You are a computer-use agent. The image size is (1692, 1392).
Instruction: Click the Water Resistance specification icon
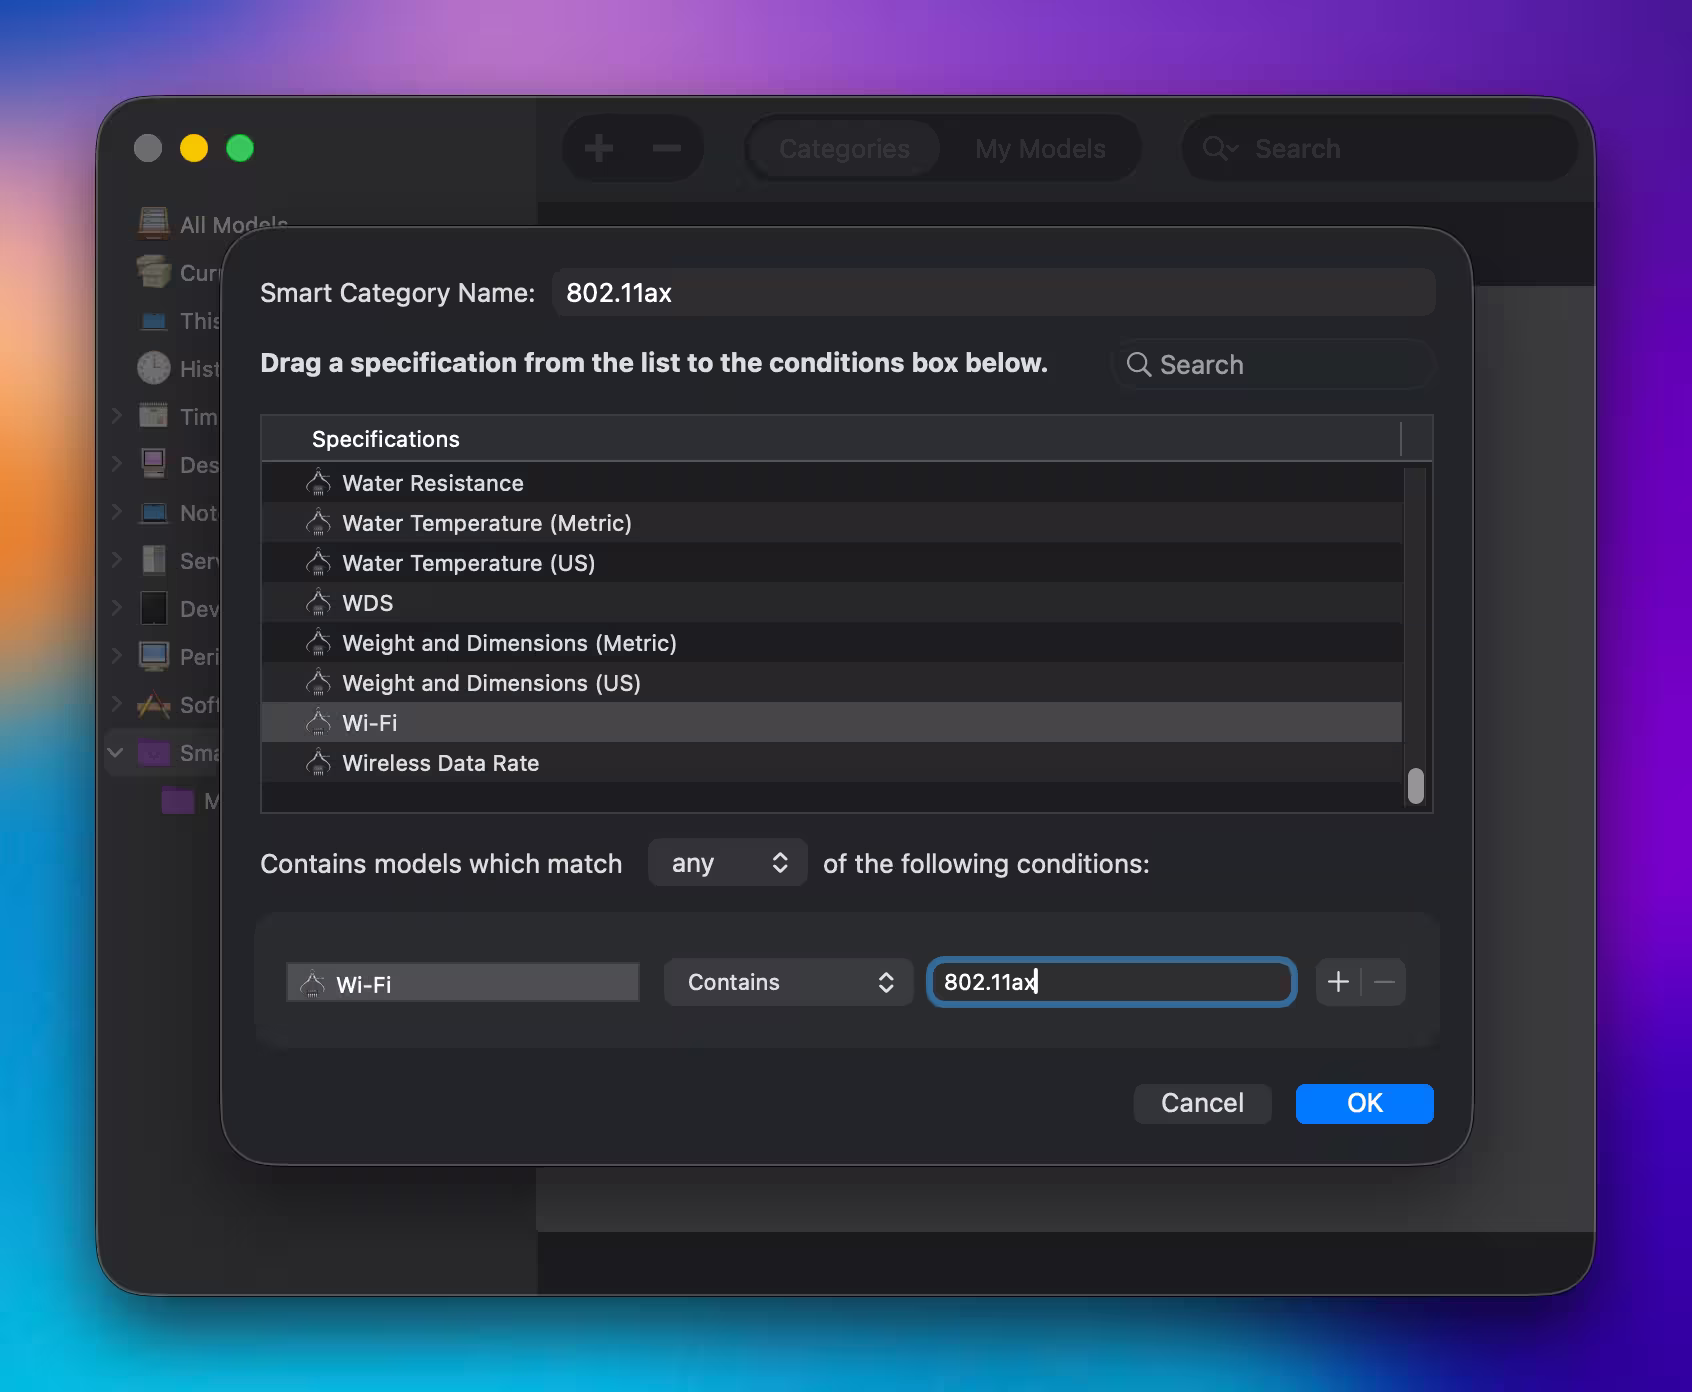pyautogui.click(x=318, y=483)
